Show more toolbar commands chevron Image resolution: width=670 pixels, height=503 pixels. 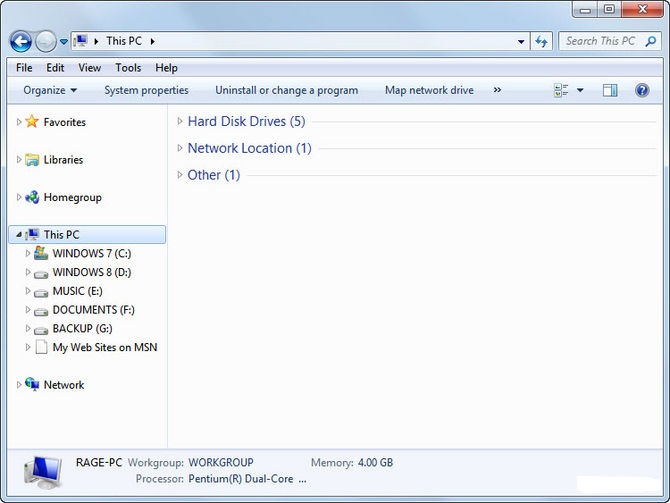pyautogui.click(x=497, y=90)
